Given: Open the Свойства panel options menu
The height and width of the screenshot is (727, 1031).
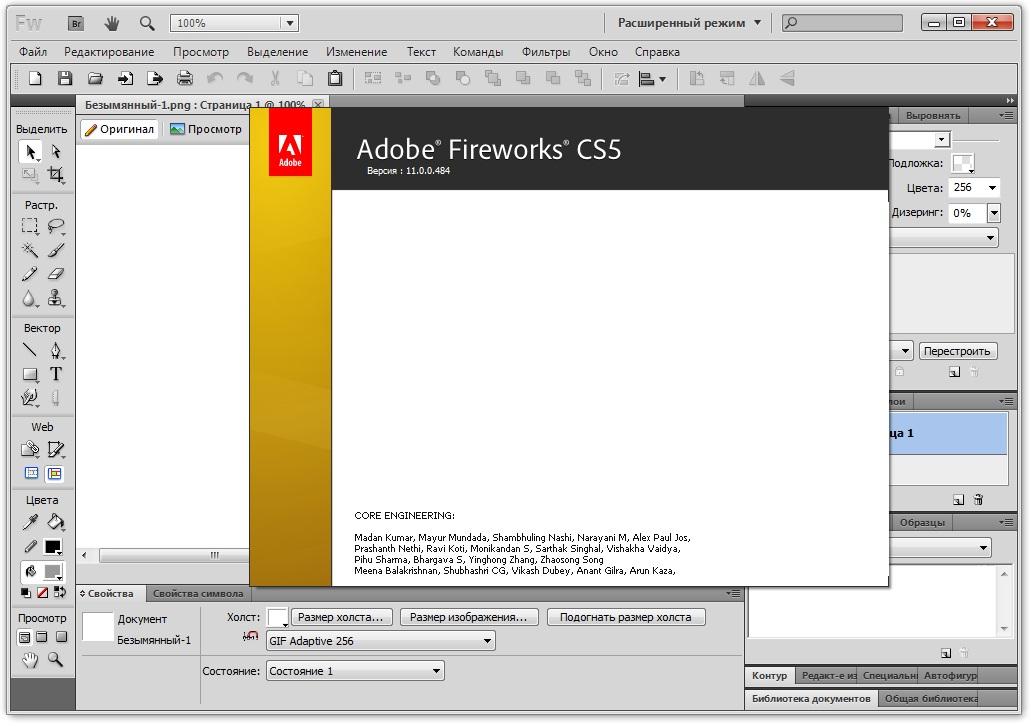Looking at the screenshot, I should click(734, 594).
